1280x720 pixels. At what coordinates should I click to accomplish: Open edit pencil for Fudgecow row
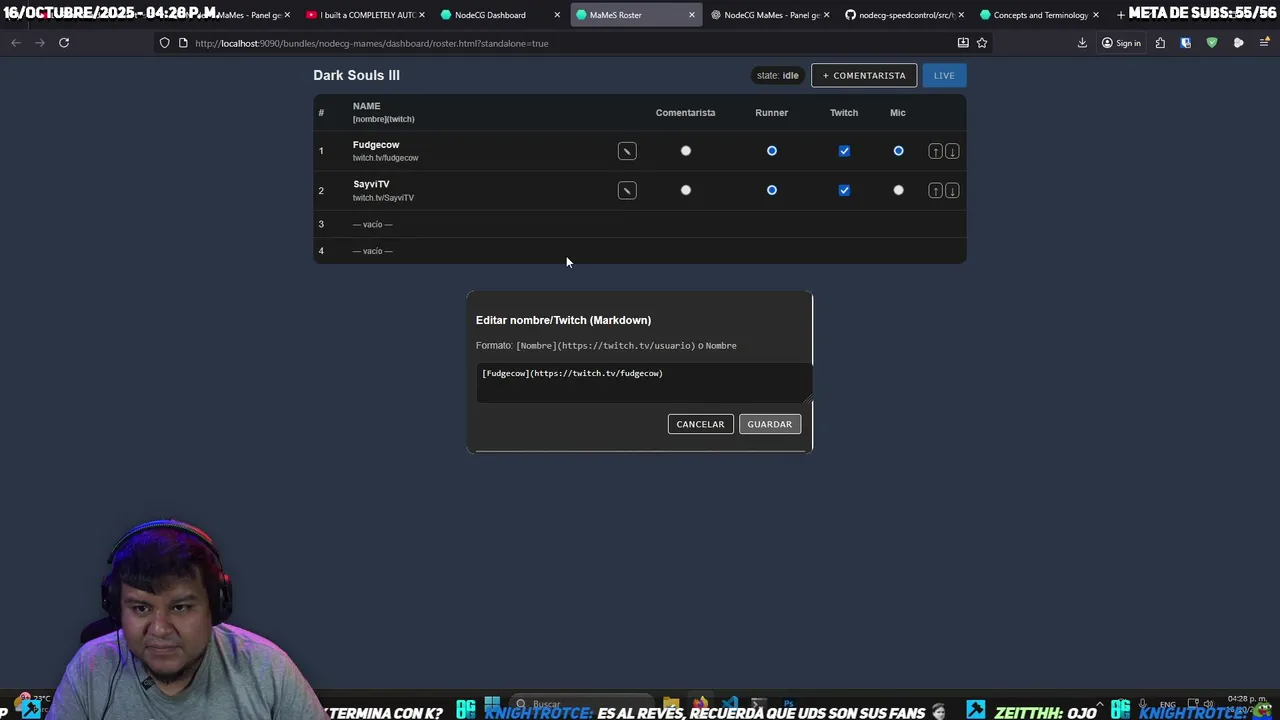click(627, 151)
